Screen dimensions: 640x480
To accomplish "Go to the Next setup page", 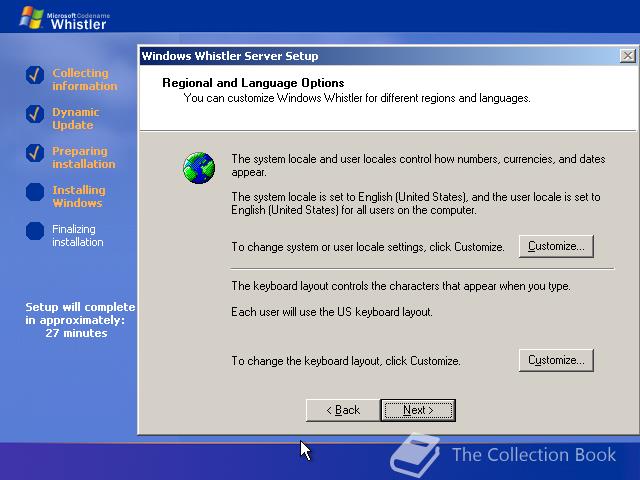I will [x=418, y=410].
